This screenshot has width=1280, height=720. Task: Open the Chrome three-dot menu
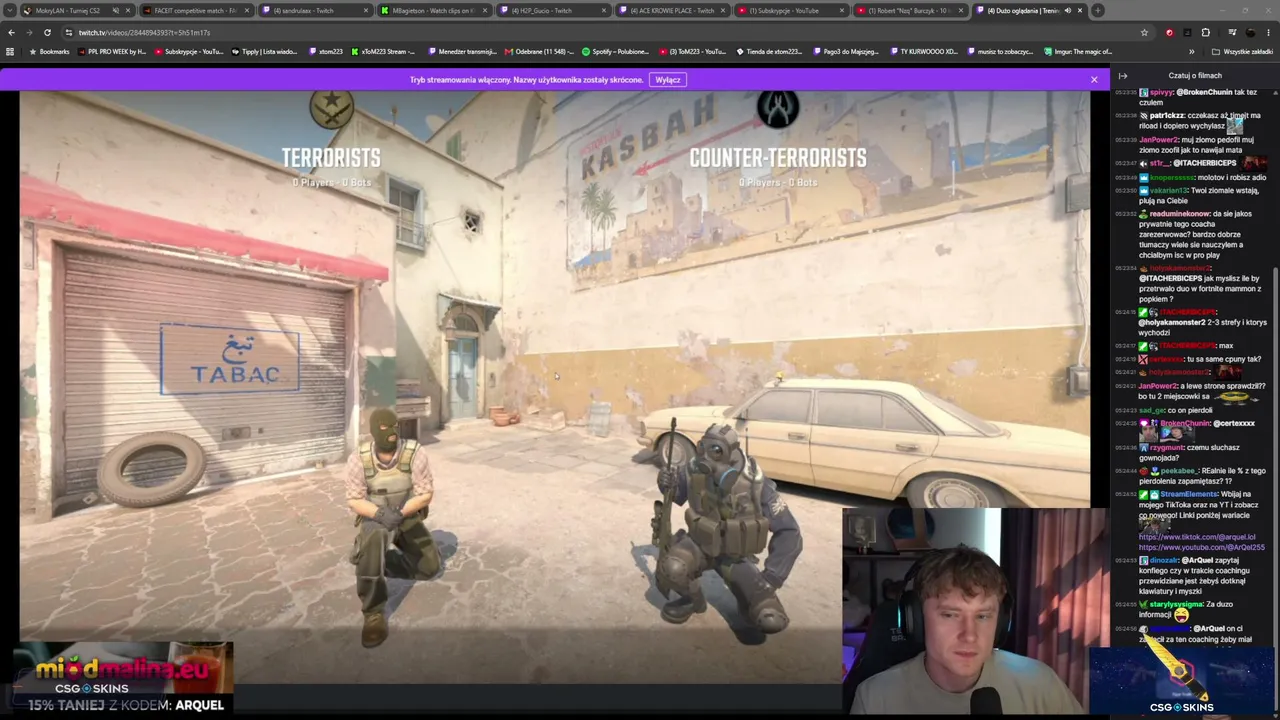click(1269, 32)
